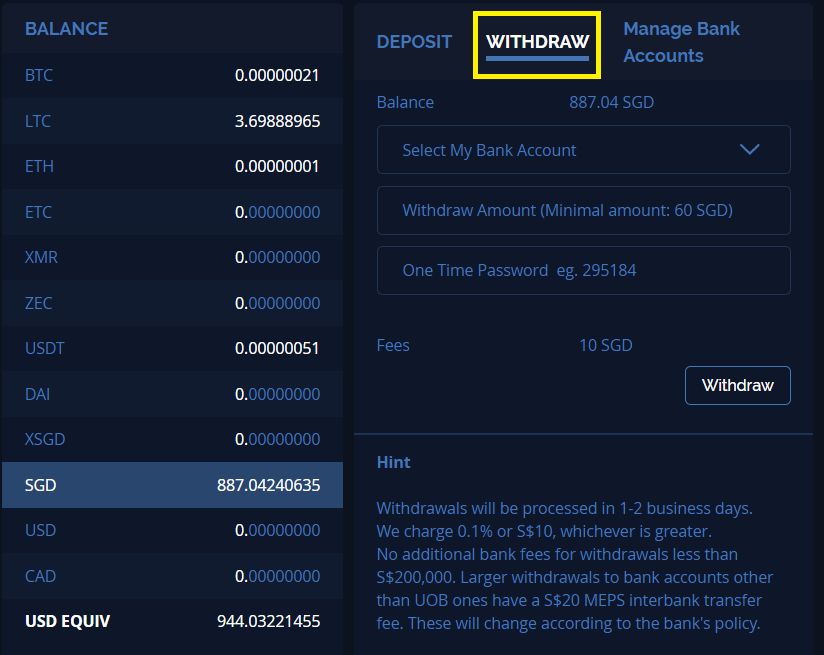824x655 pixels.
Task: Switch to the DEPOSIT tab
Action: 414,42
